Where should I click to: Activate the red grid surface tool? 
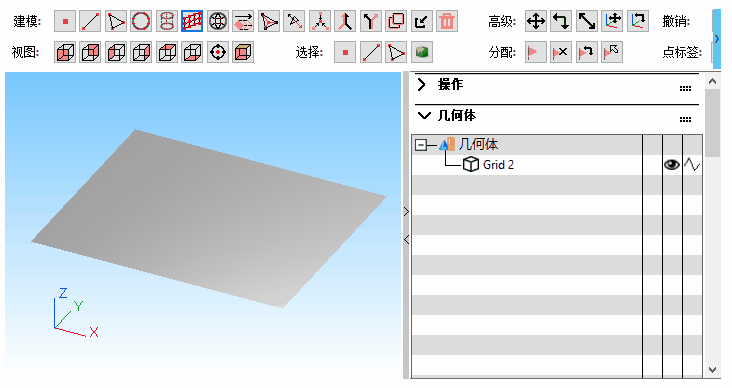click(192, 21)
